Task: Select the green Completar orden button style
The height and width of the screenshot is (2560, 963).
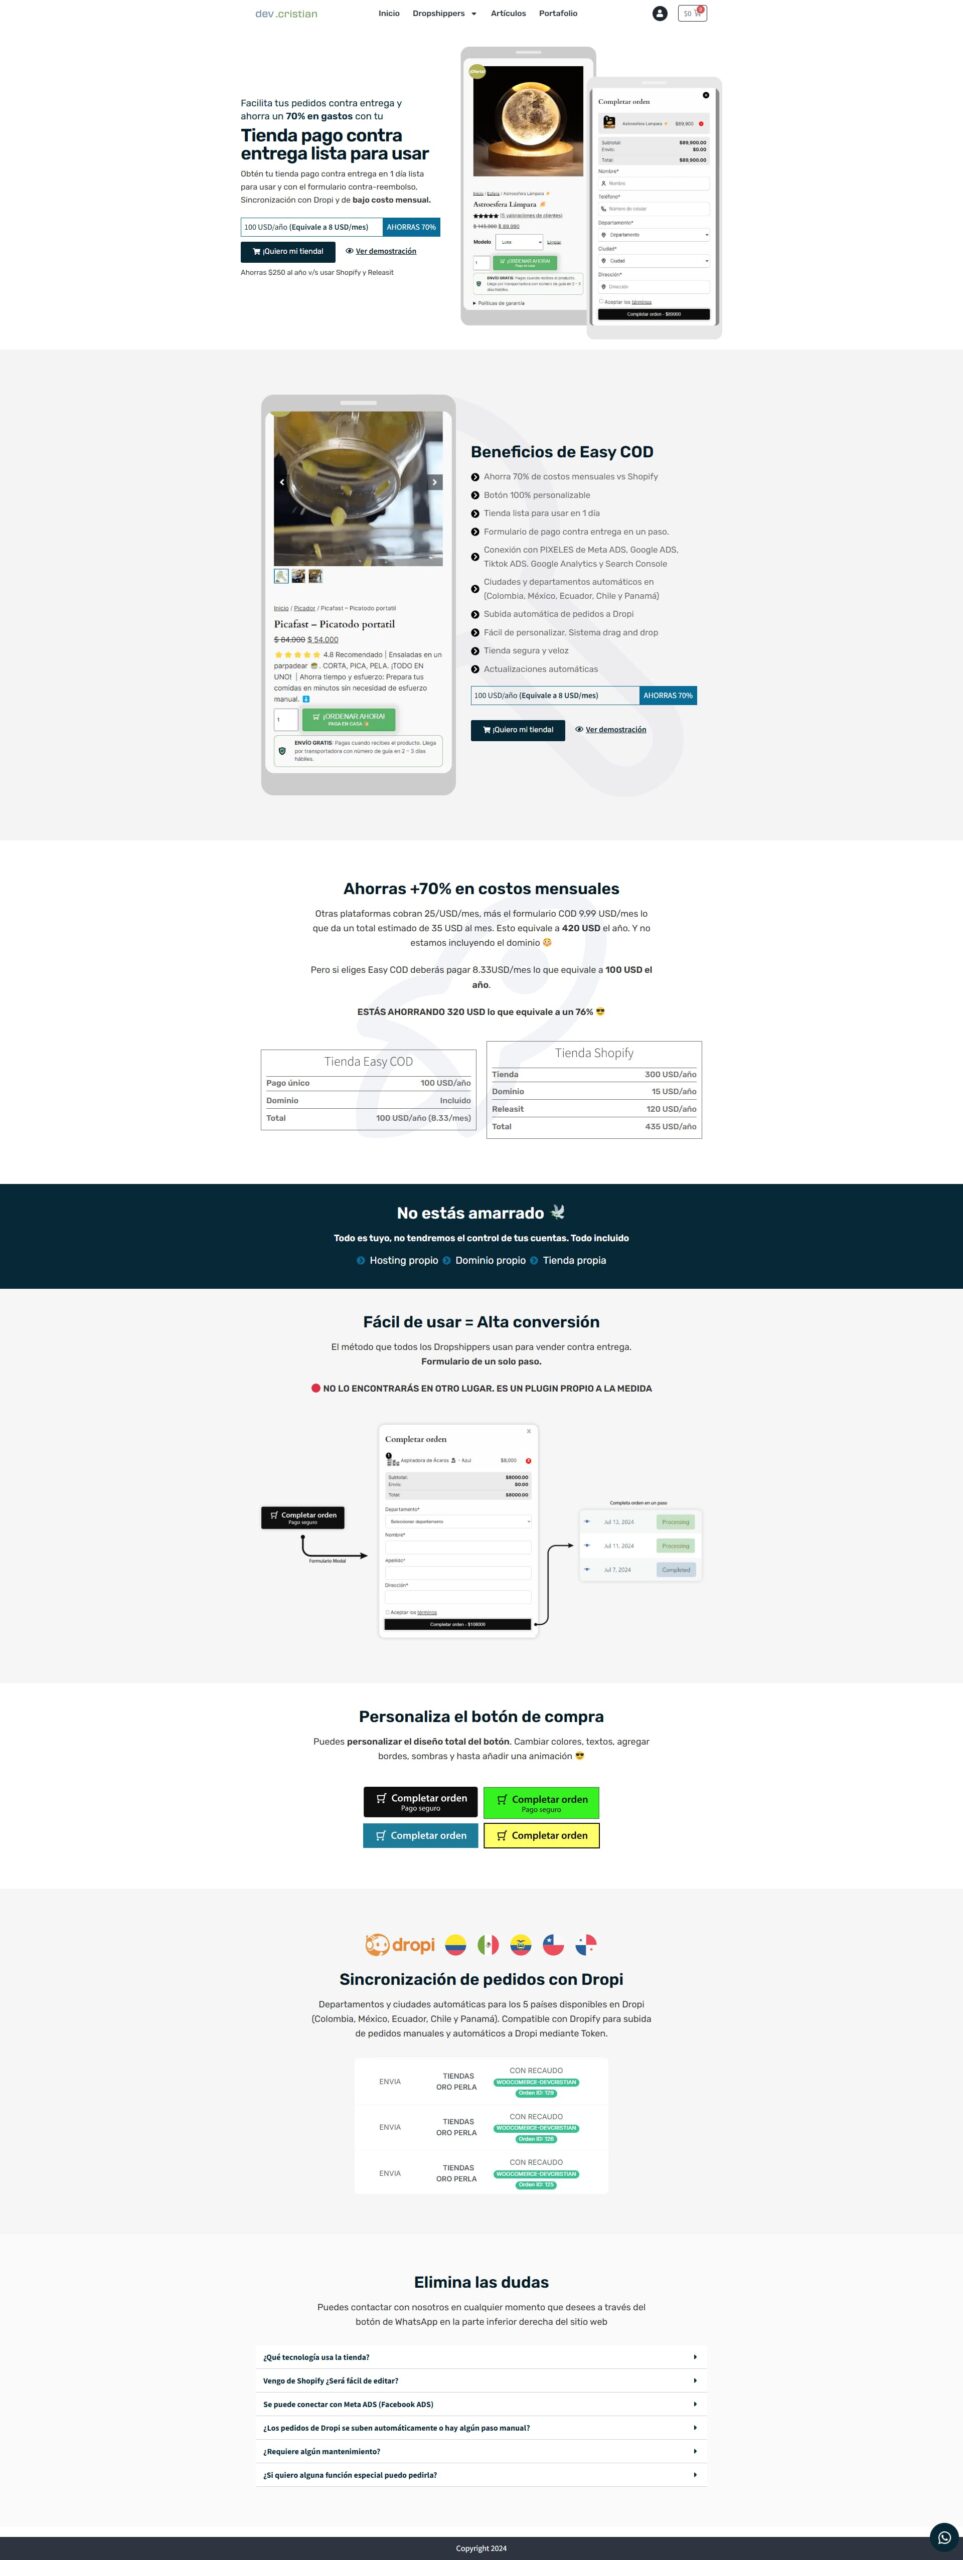Action: click(541, 1802)
